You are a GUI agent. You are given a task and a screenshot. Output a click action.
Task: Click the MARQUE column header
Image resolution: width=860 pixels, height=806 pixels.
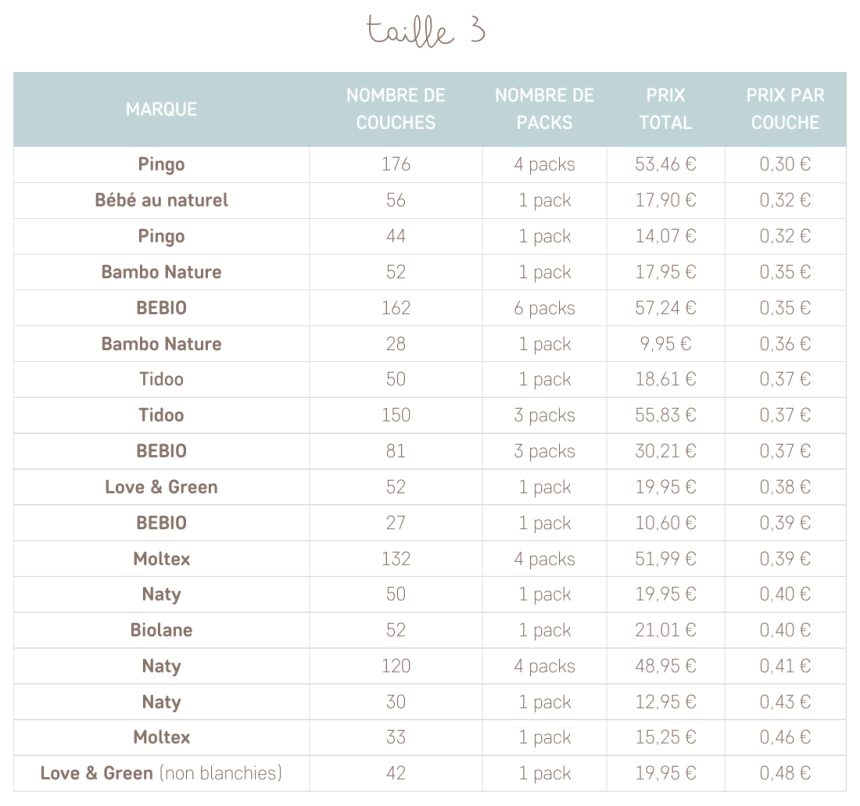[161, 109]
